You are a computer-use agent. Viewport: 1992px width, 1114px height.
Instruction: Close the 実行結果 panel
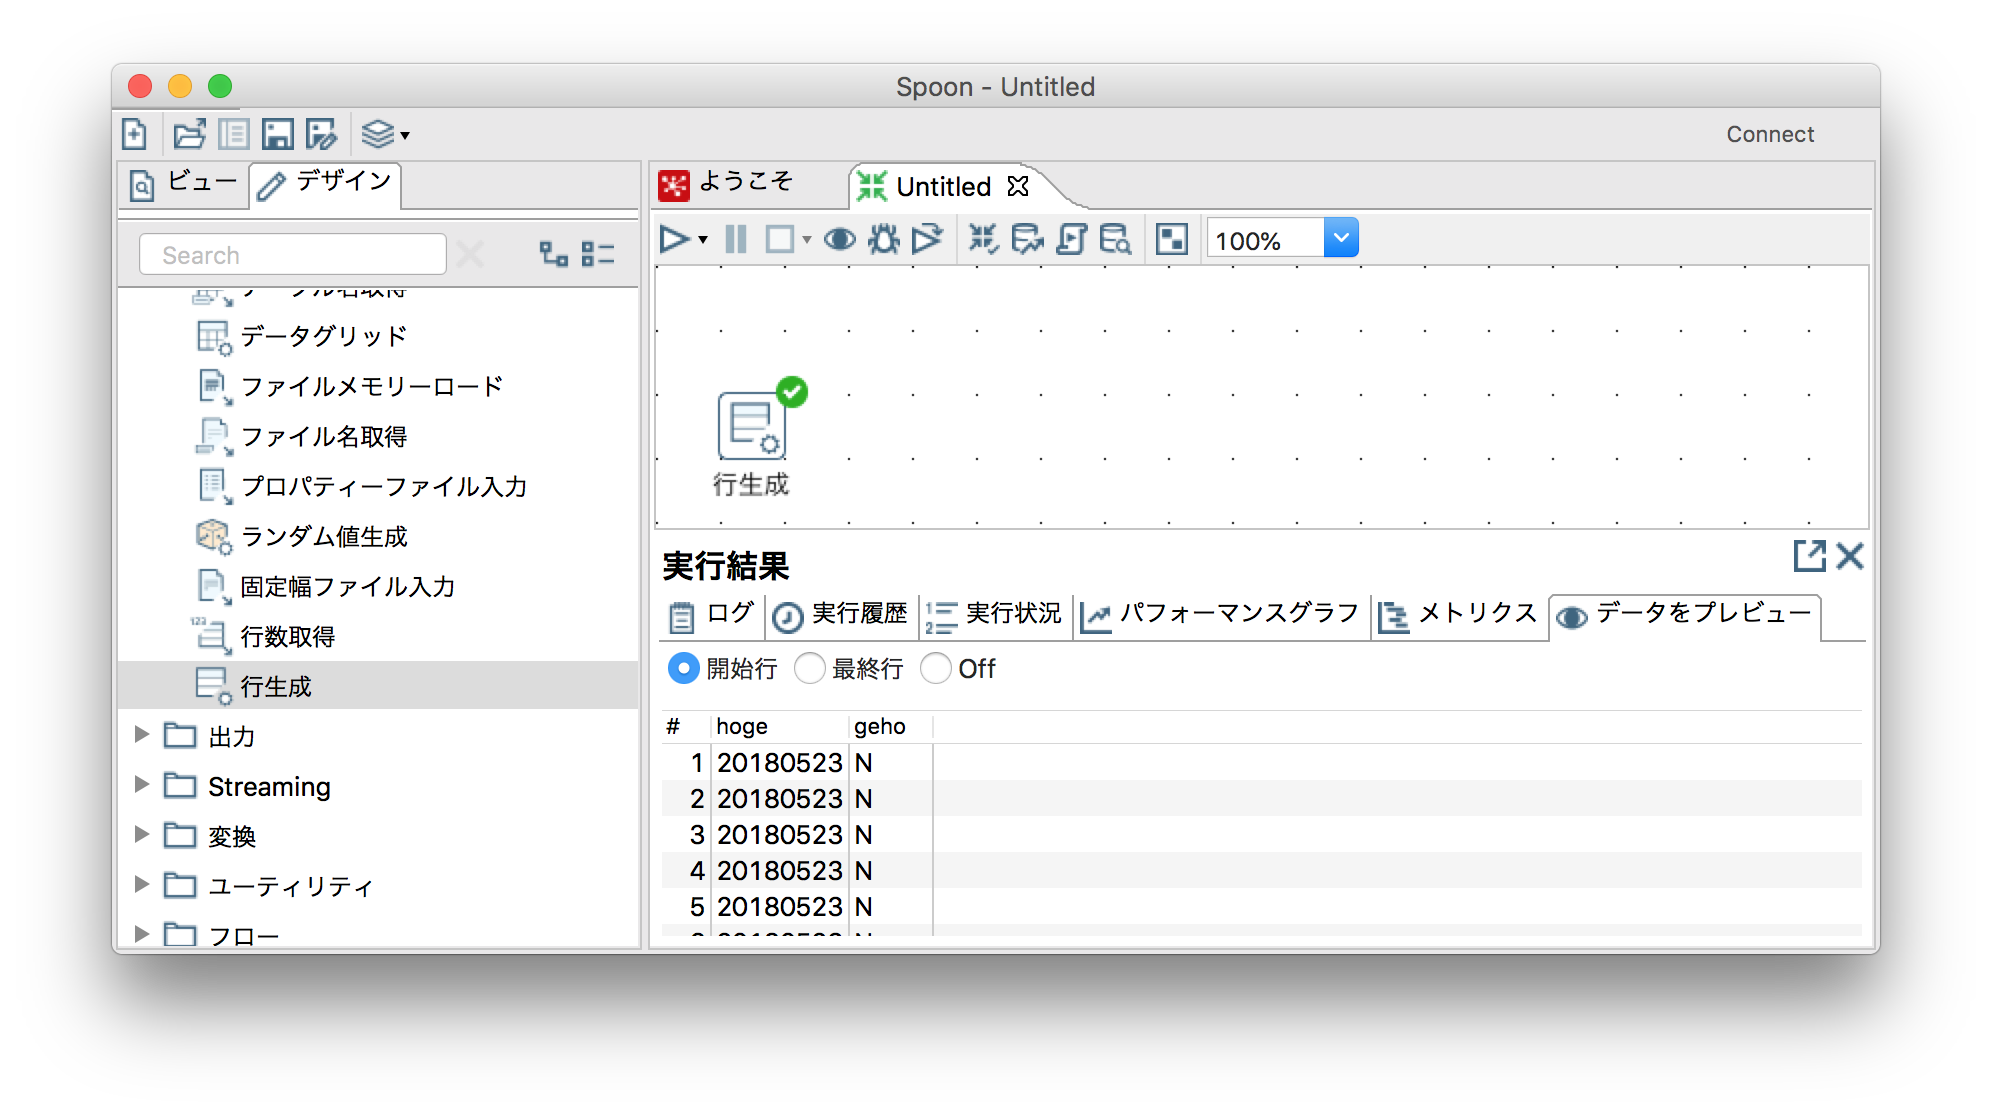tap(1852, 557)
